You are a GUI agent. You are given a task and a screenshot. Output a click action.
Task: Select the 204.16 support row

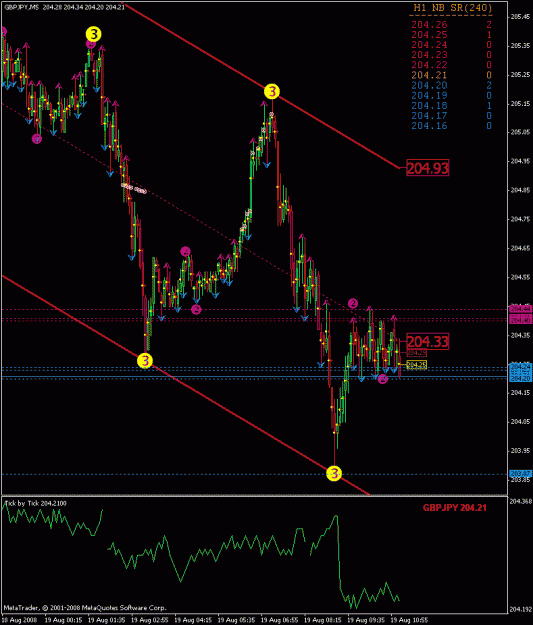(451, 126)
